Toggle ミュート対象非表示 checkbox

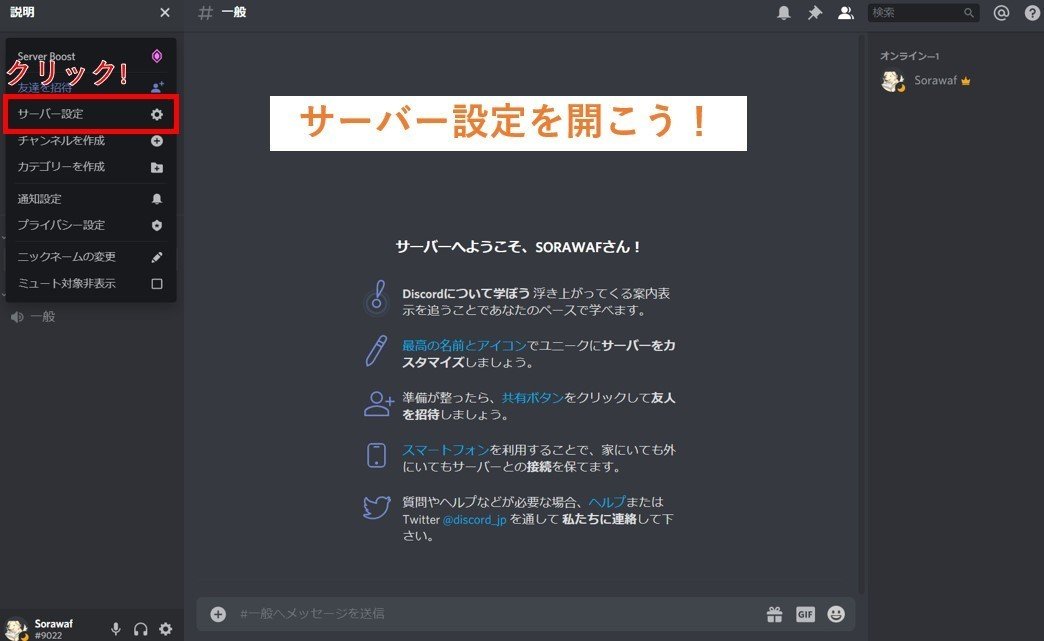pos(156,284)
